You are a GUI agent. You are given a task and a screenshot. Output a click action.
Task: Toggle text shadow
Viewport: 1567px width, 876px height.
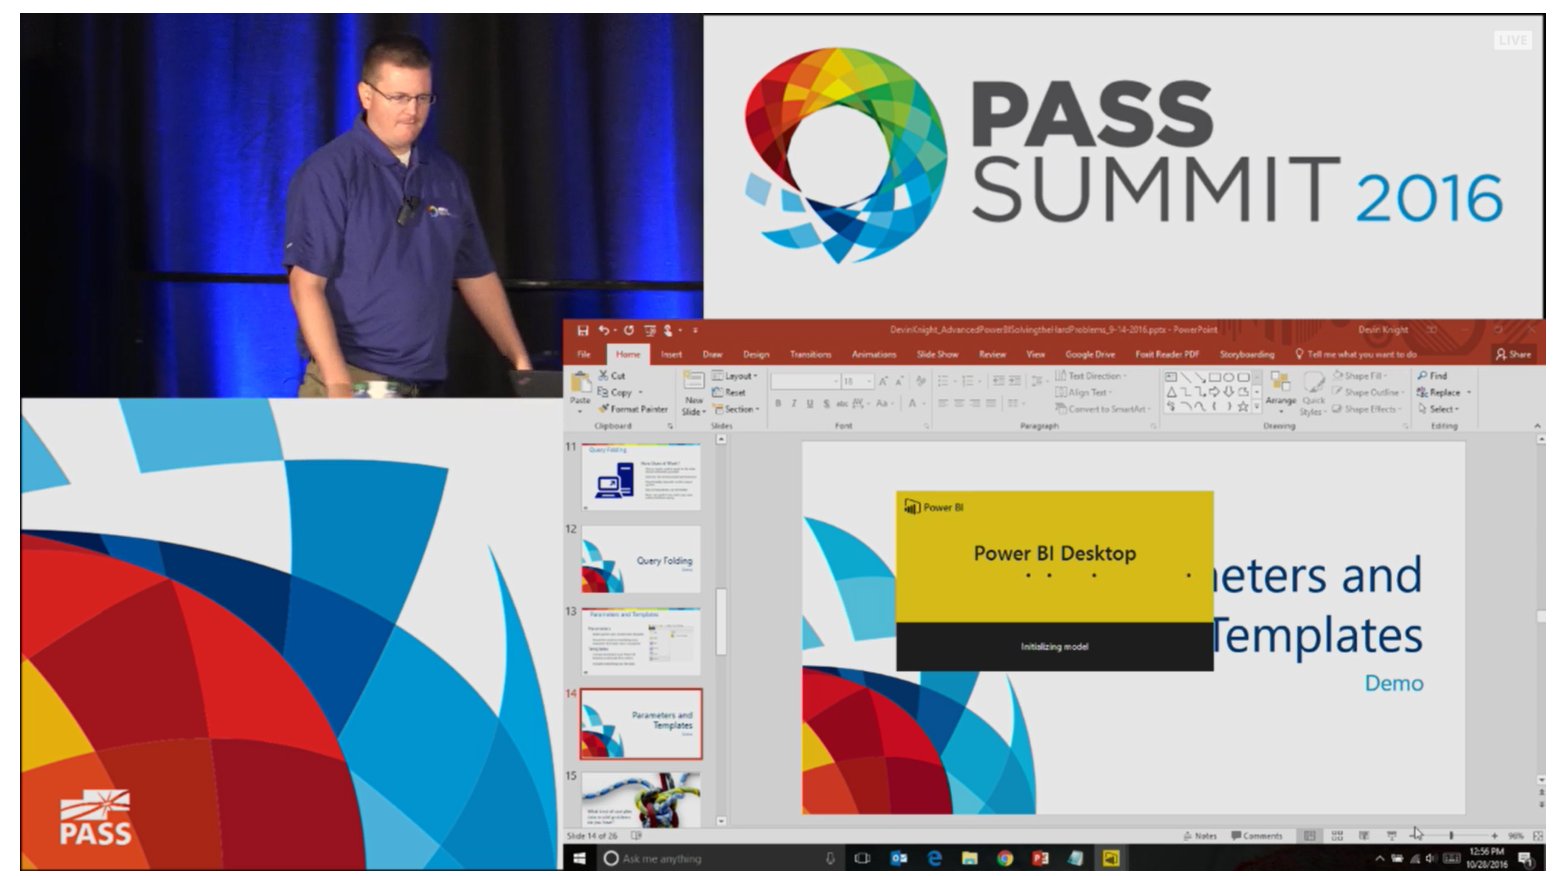coord(826,403)
